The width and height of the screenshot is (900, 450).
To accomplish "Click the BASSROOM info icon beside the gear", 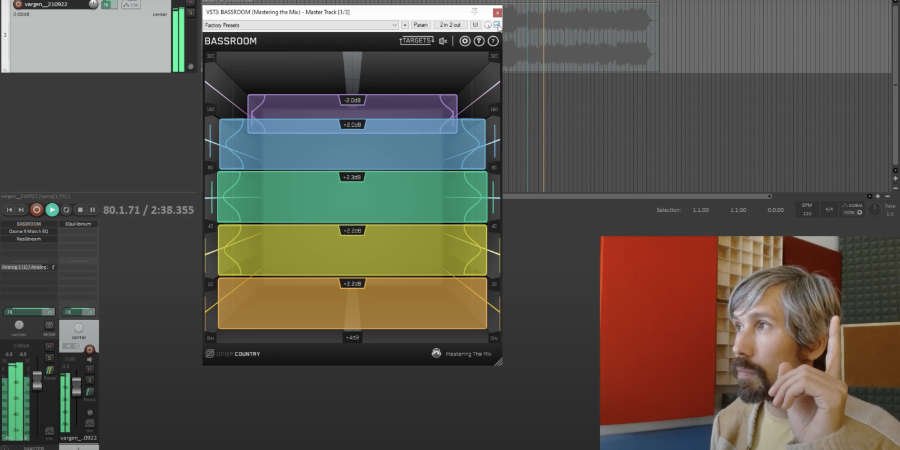I will (479, 41).
